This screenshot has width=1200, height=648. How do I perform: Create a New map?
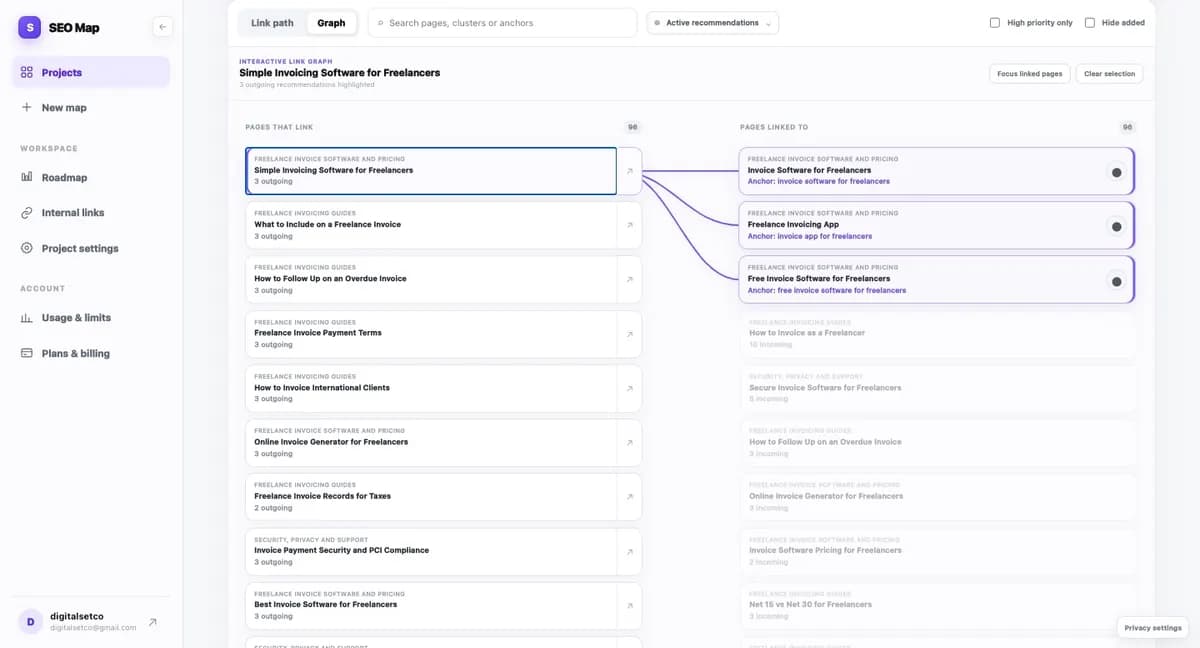[92, 107]
